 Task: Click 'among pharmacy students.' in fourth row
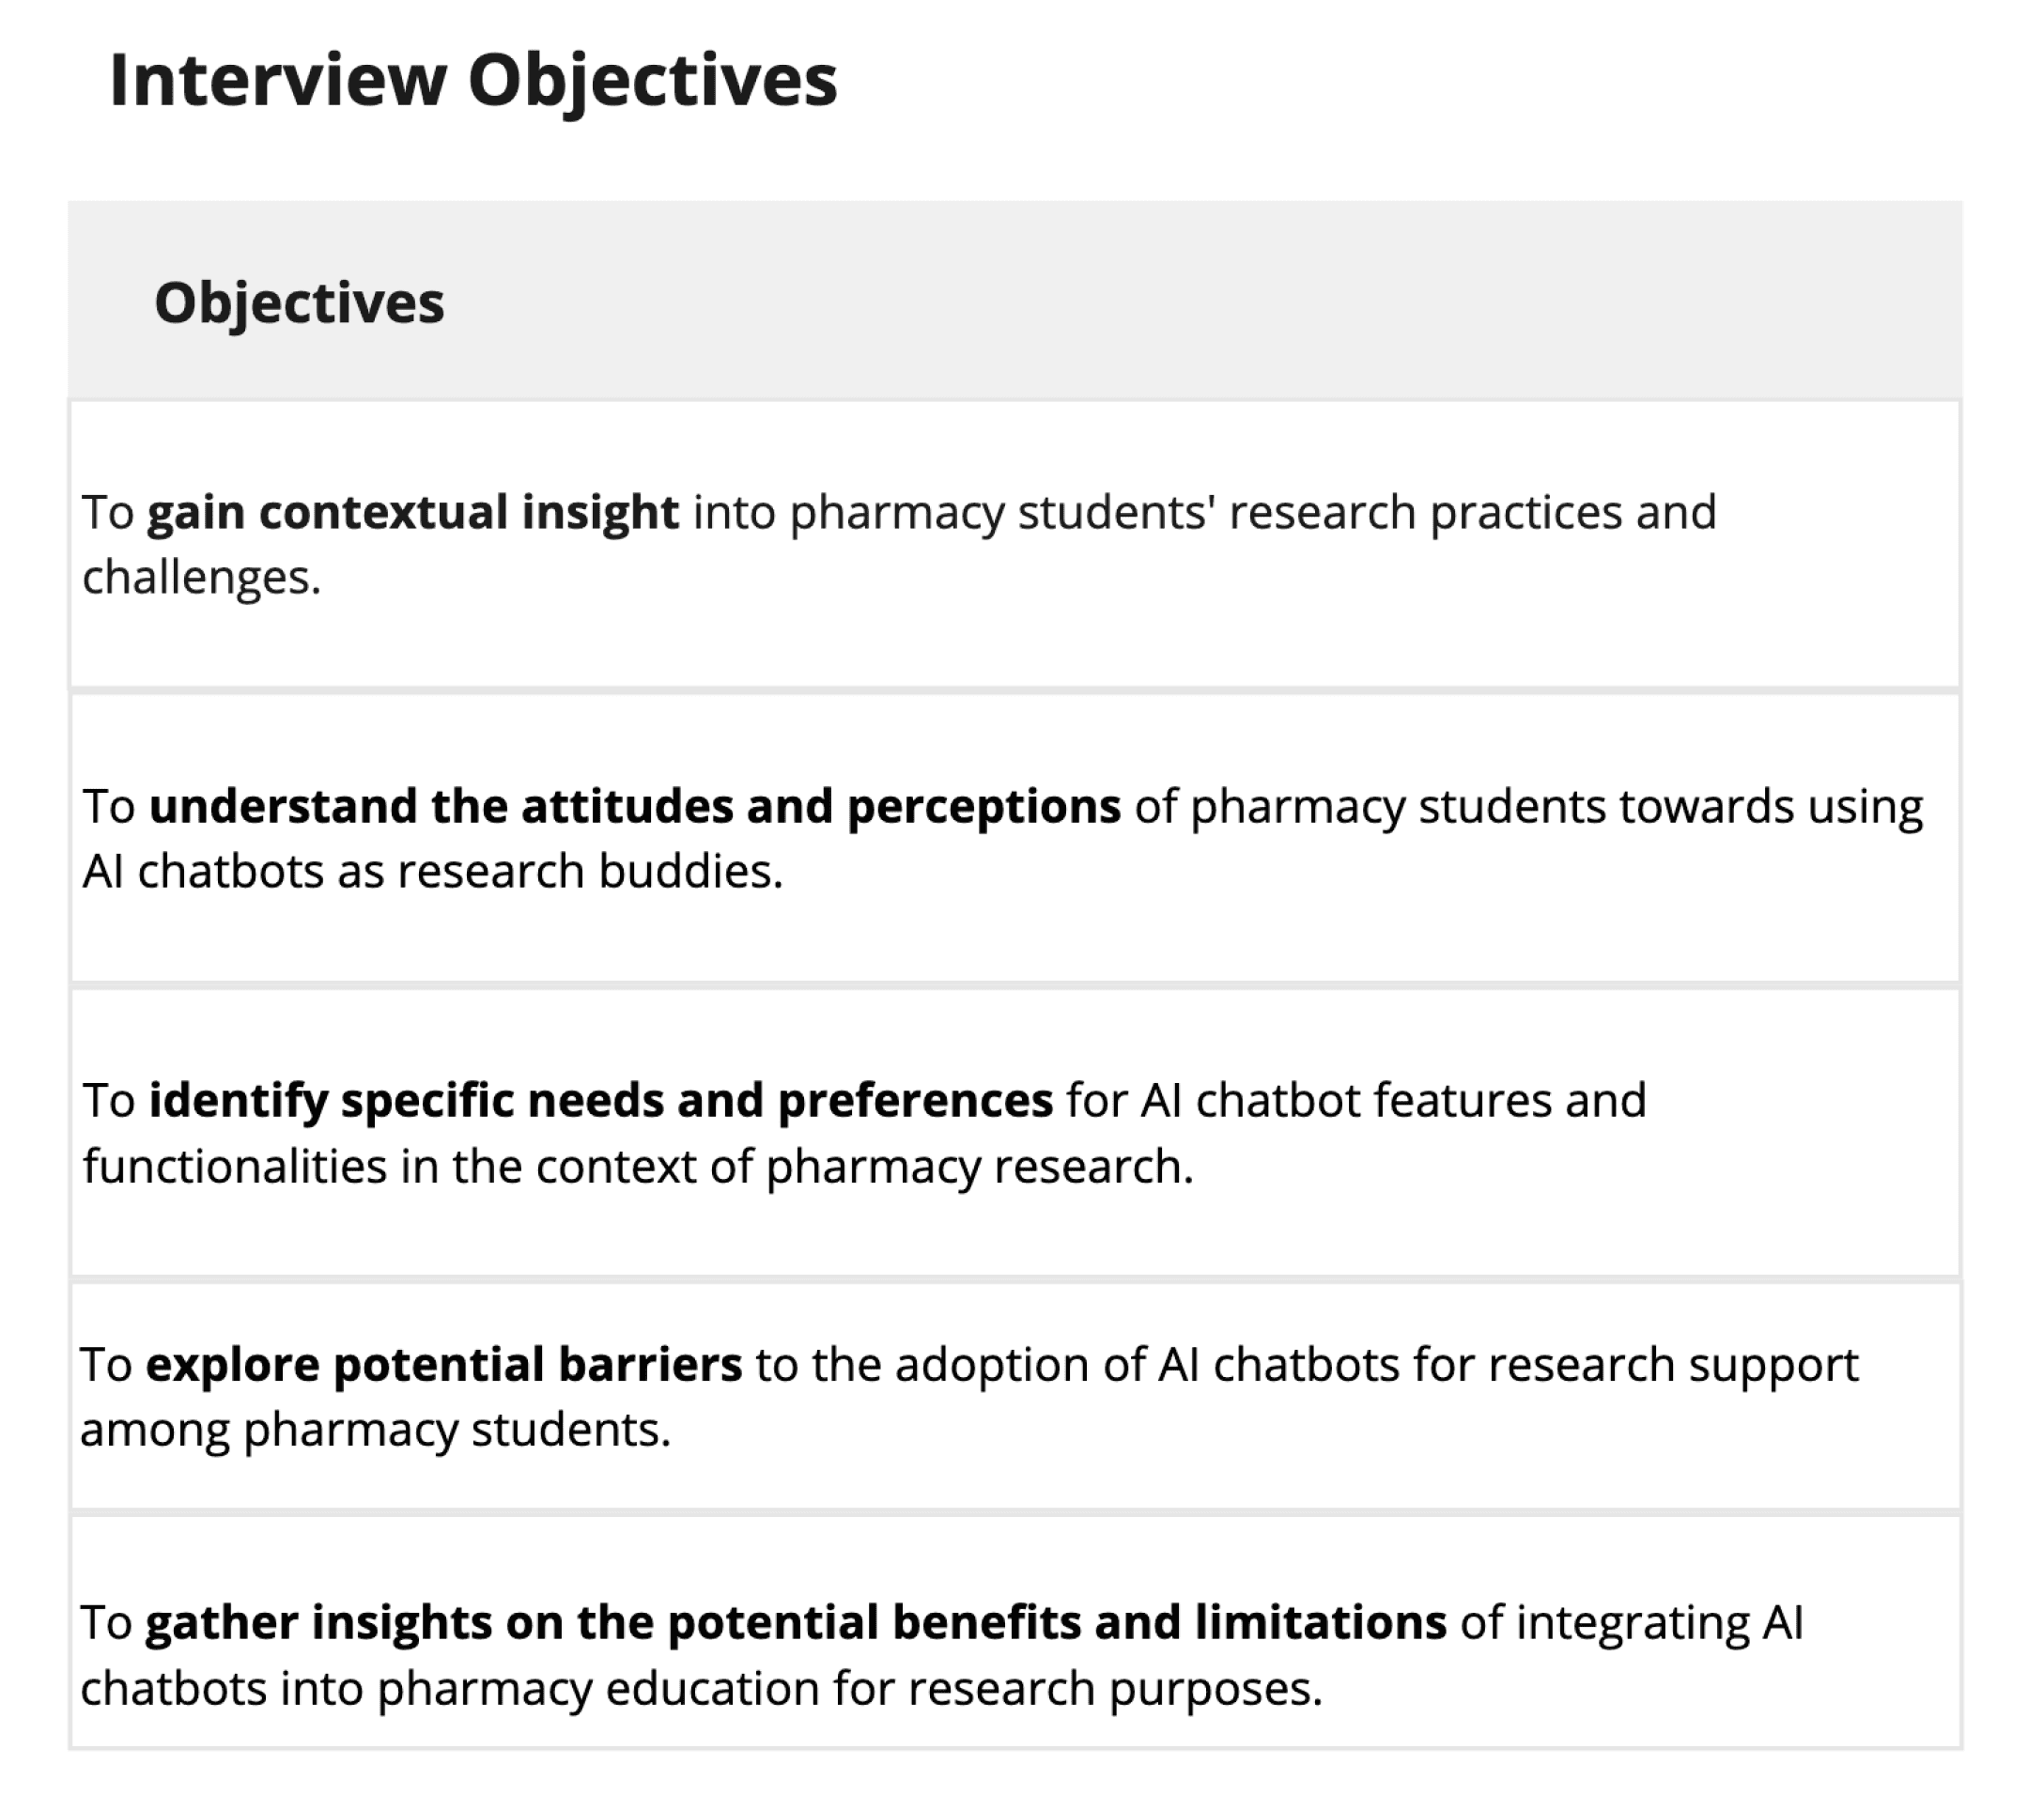point(375,1430)
